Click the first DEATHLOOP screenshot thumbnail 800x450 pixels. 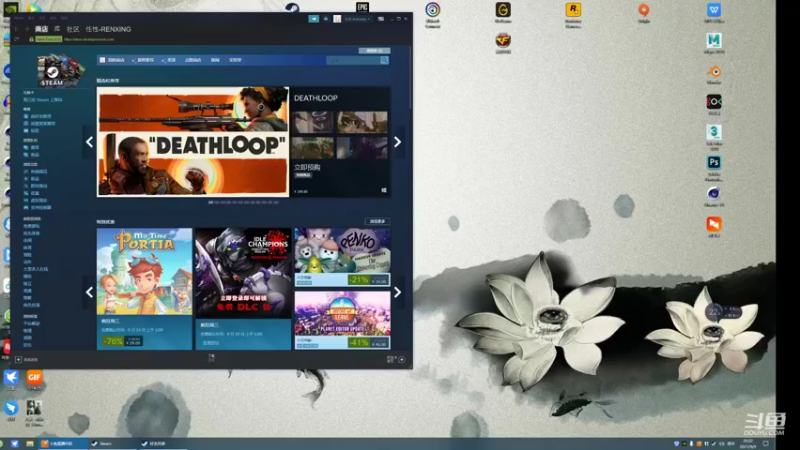(313, 122)
